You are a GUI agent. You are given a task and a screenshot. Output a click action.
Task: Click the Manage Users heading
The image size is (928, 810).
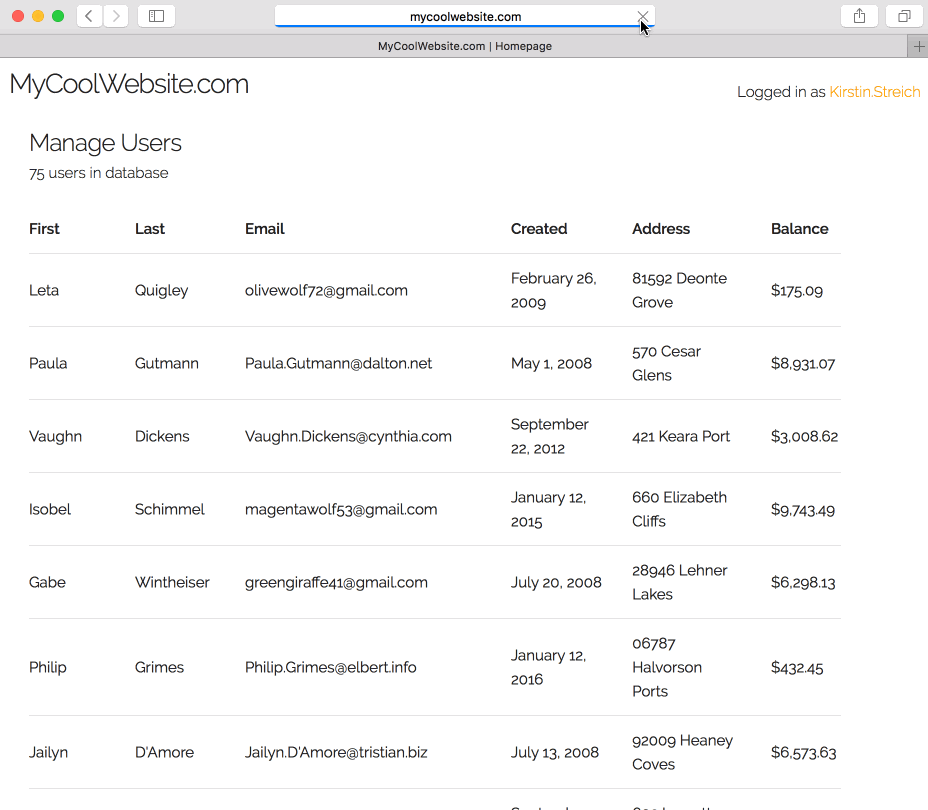click(105, 143)
